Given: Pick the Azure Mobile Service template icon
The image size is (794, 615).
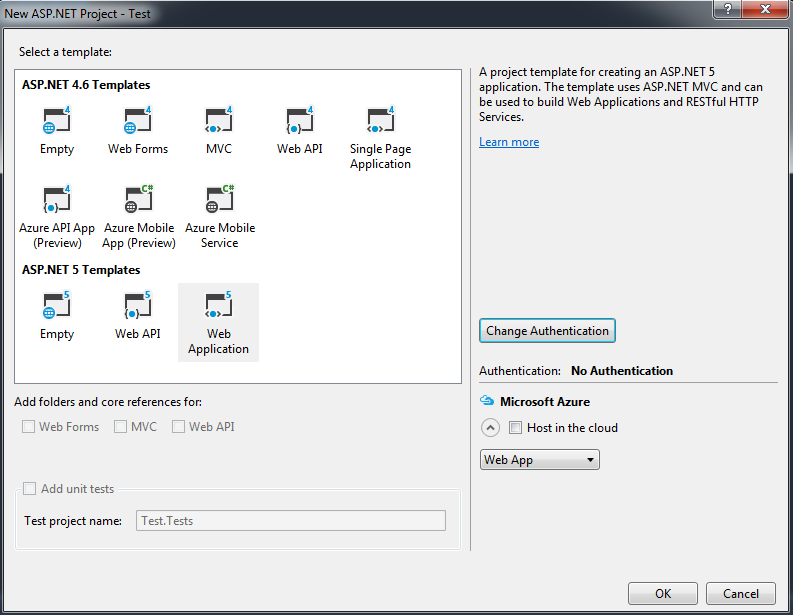Looking at the screenshot, I should (220, 199).
